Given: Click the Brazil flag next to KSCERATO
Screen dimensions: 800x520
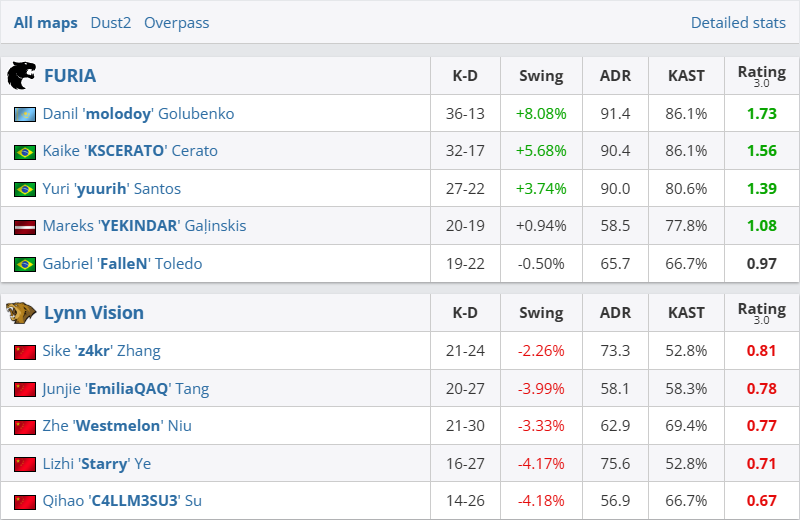Looking at the screenshot, I should (25, 152).
